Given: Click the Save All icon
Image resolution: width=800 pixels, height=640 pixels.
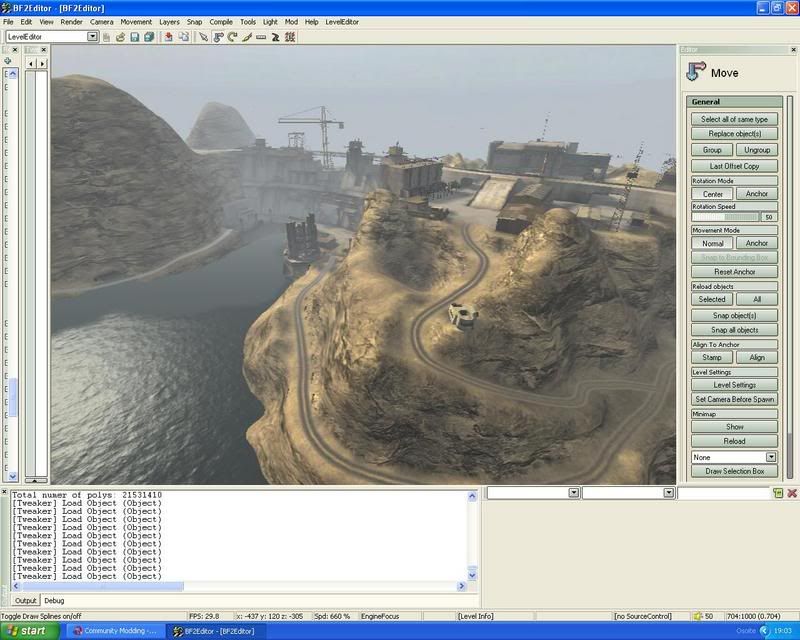Looking at the screenshot, I should [x=149, y=37].
